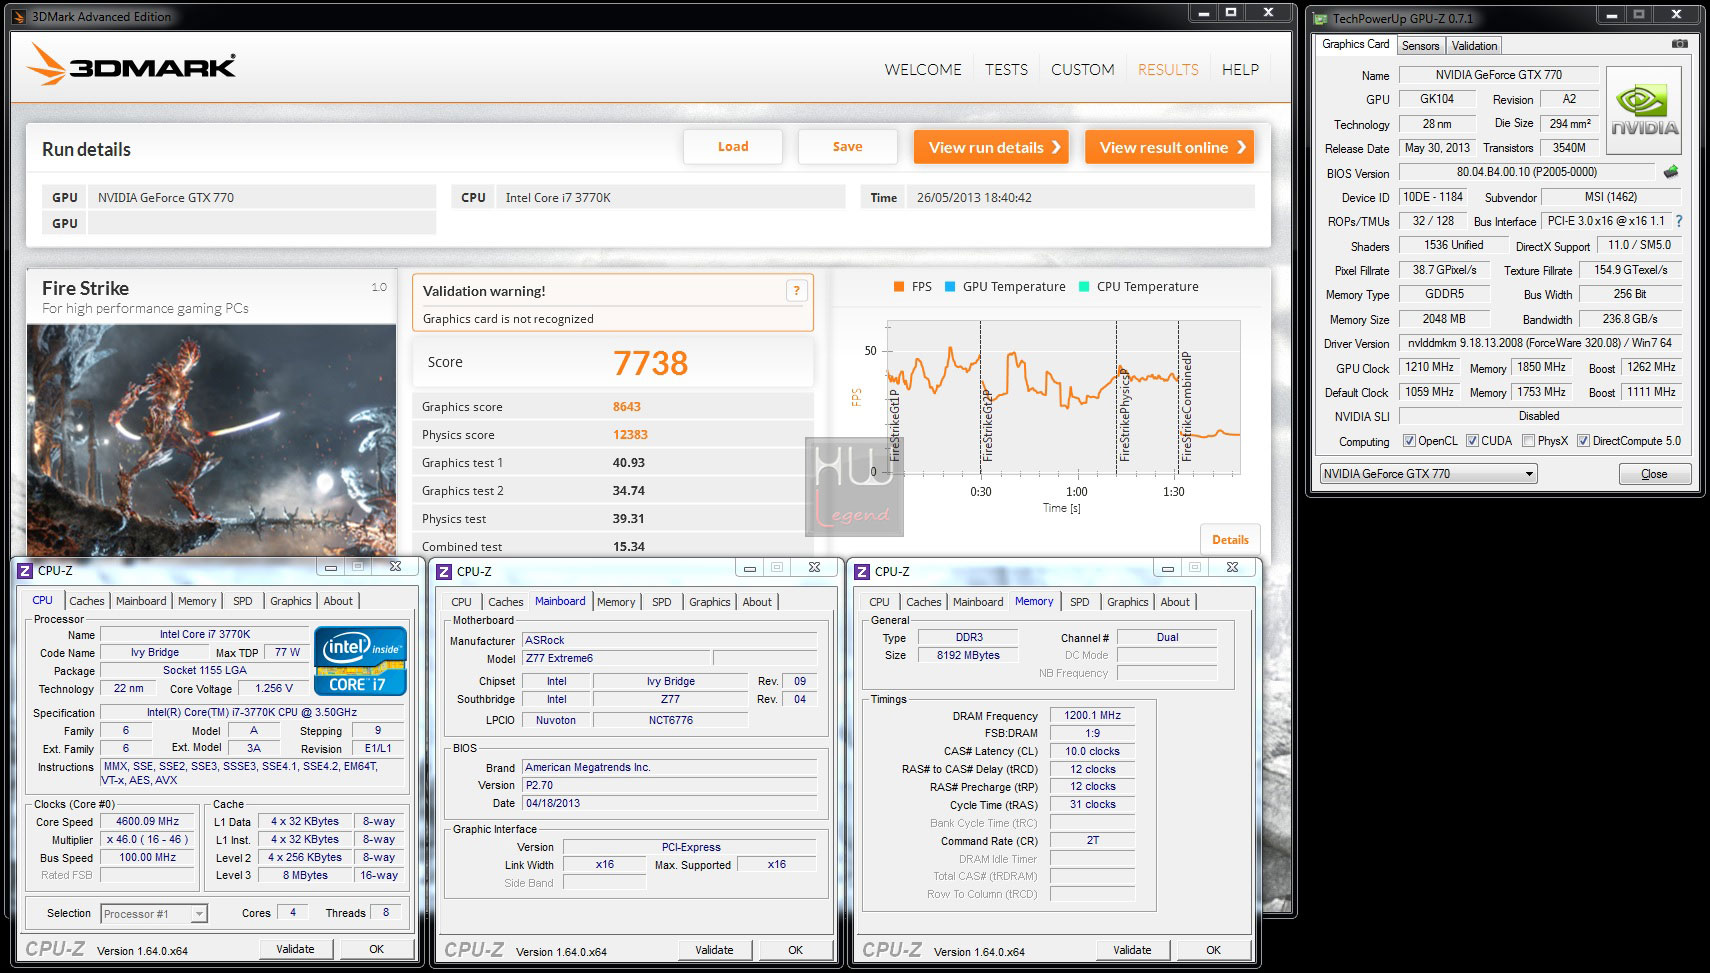Switch to TESTS in 3DMark

click(x=1006, y=69)
